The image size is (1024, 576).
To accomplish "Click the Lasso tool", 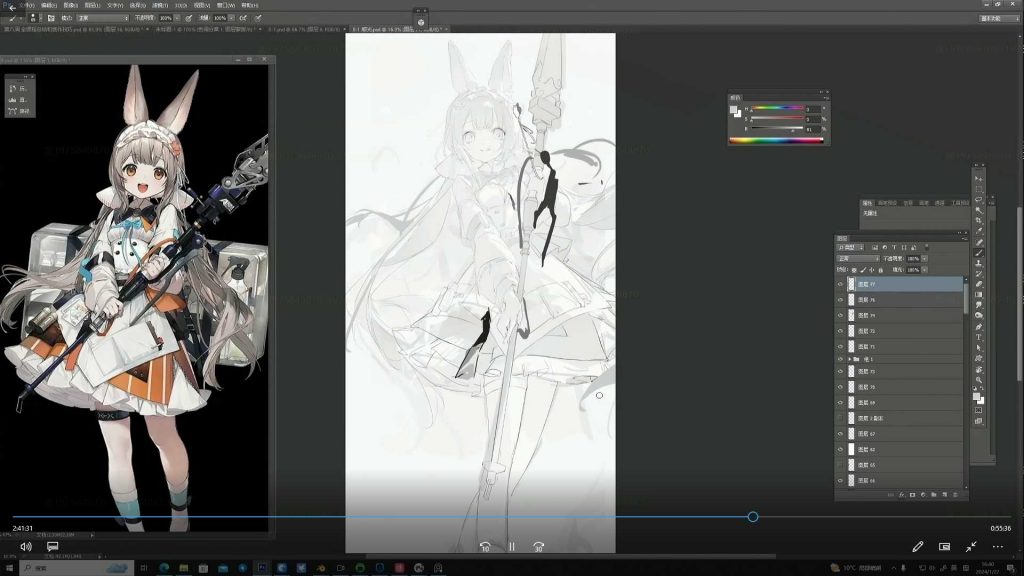I will point(979,198).
